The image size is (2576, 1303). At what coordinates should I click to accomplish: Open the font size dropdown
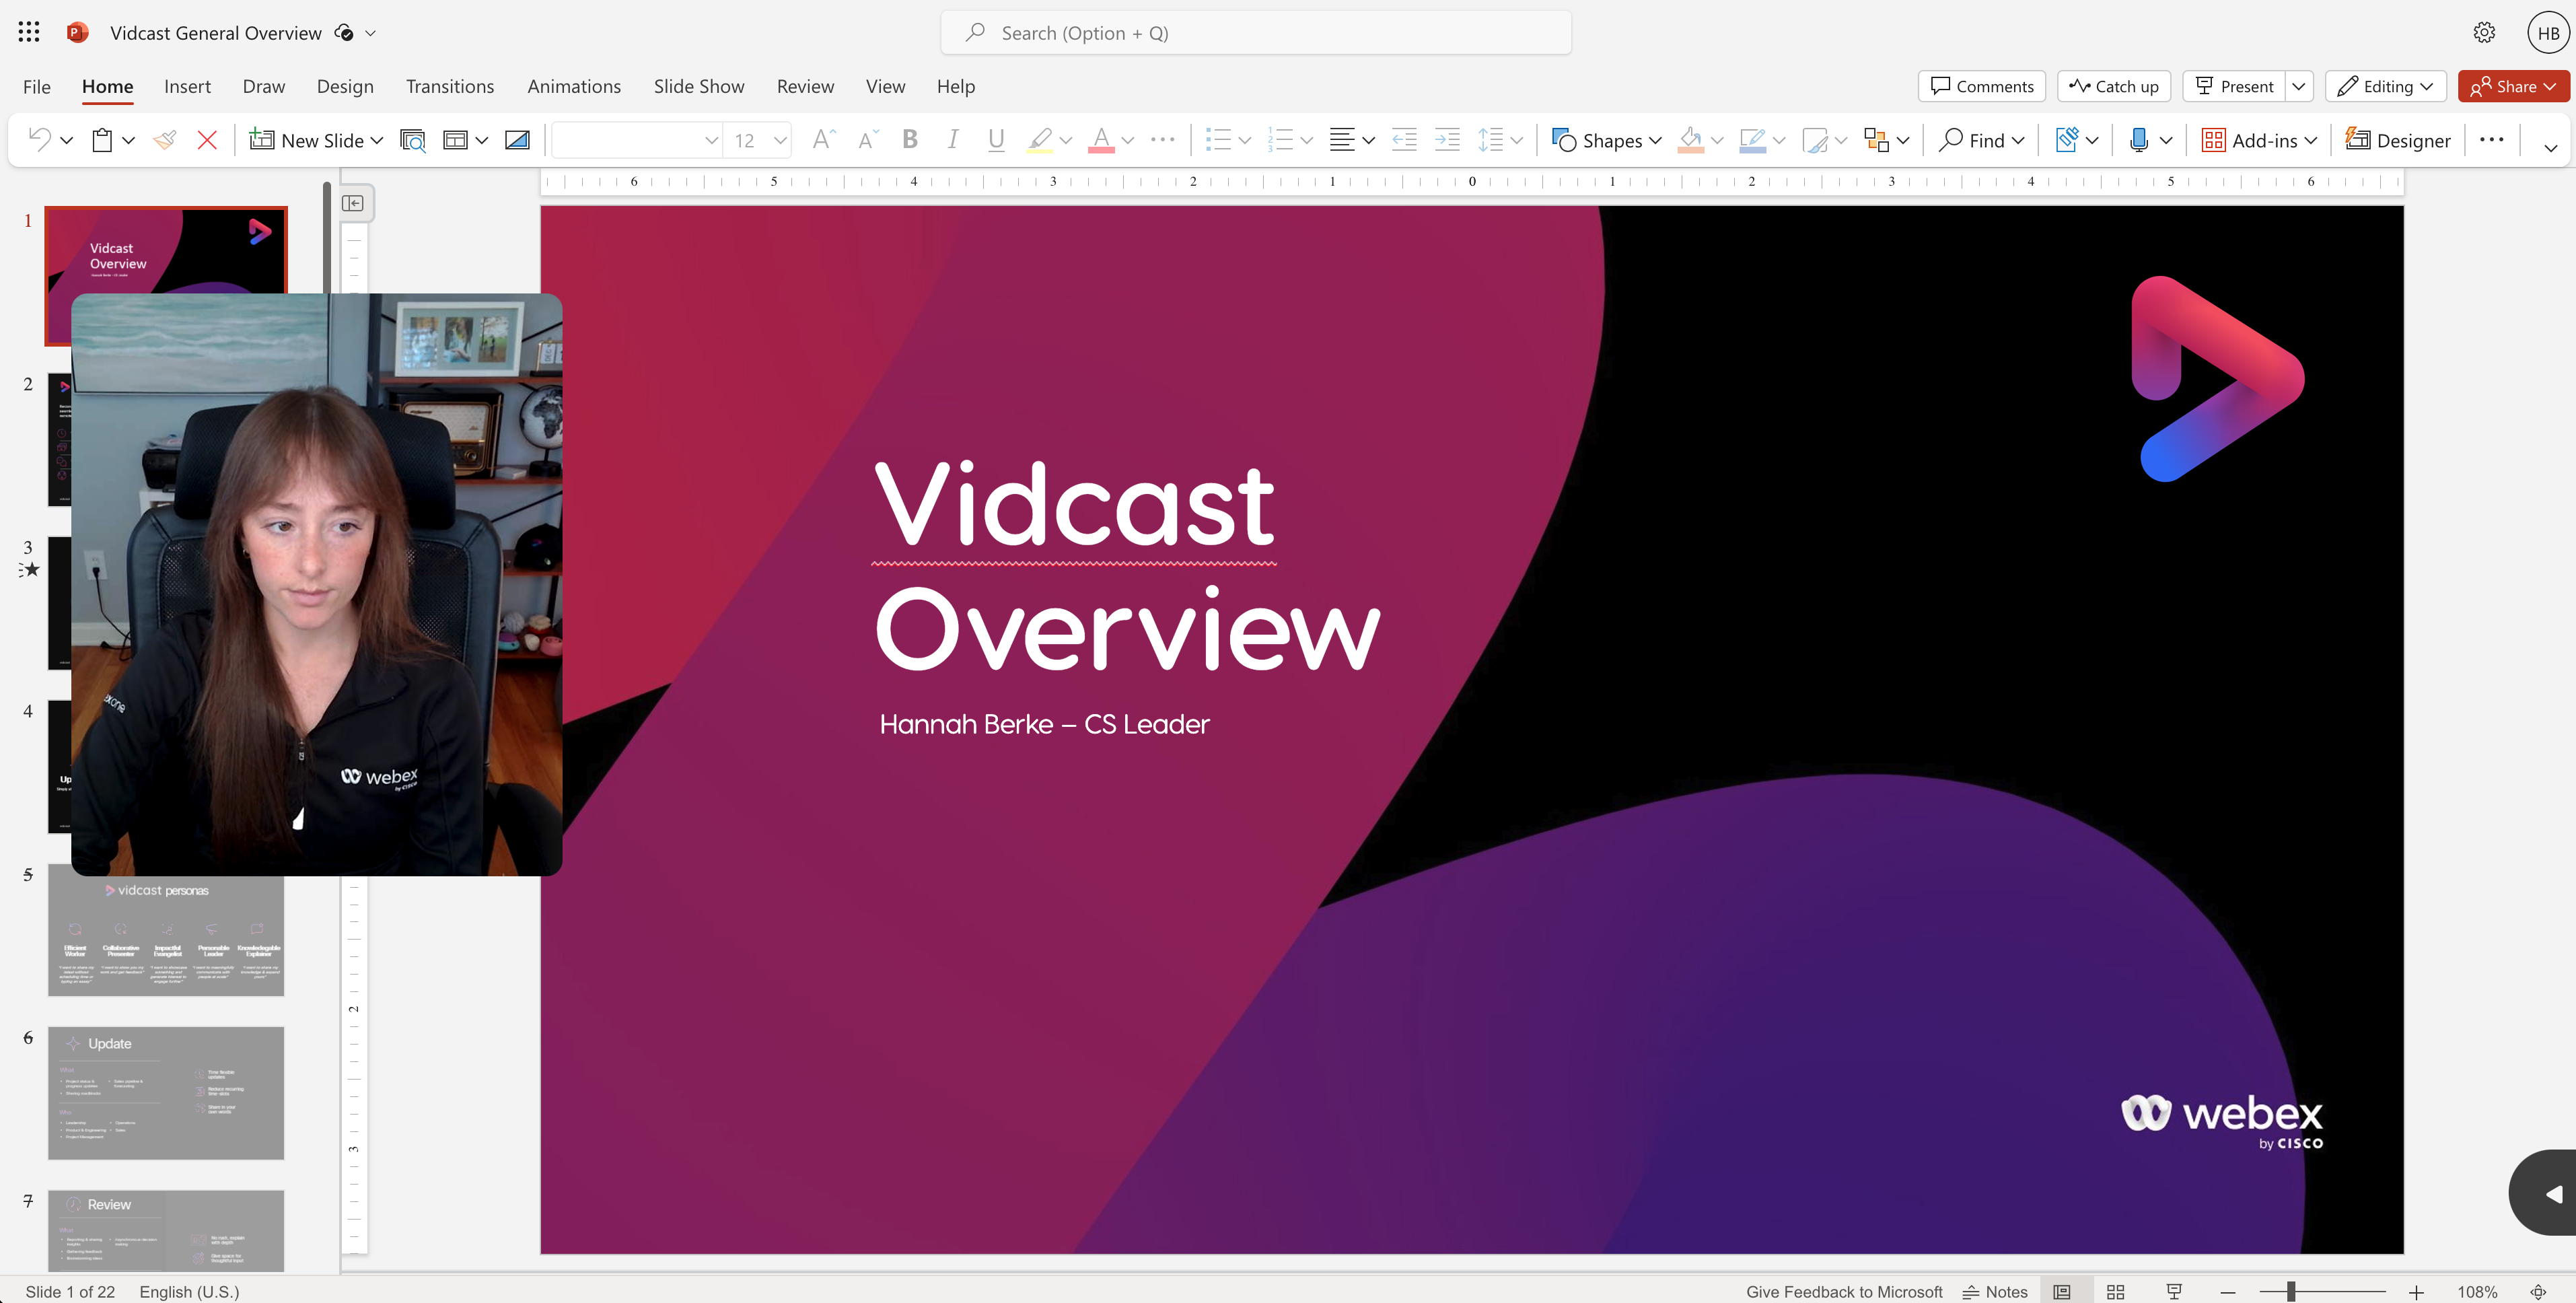(781, 141)
